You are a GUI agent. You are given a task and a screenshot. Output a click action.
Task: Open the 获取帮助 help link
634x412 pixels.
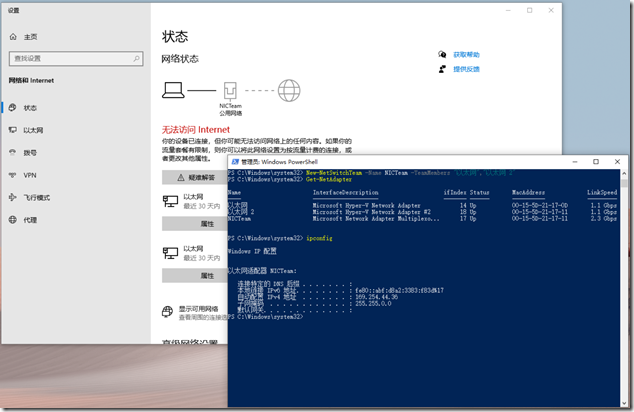click(466, 55)
